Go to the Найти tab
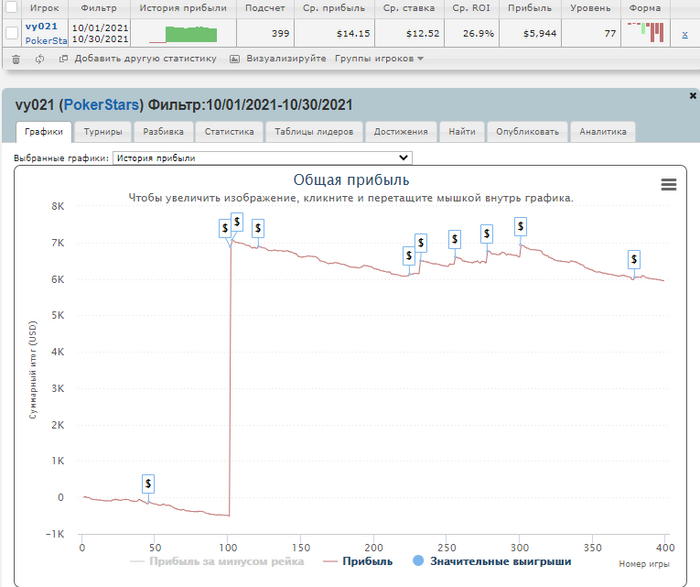Viewport: 700px width, 587px height. point(462,132)
